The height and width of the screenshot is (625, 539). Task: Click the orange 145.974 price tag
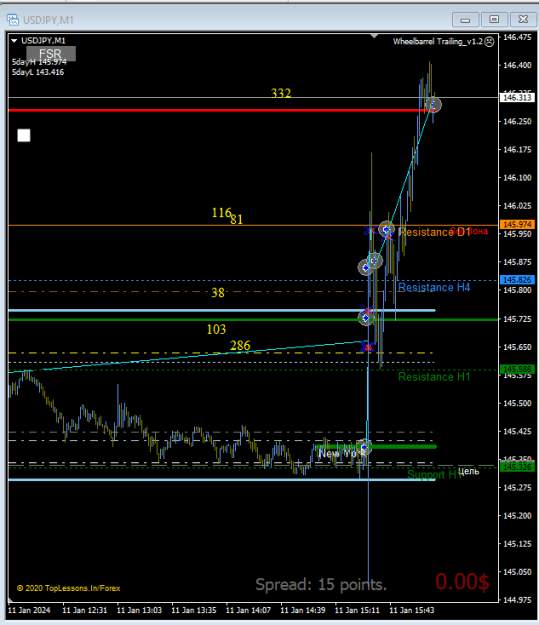click(x=517, y=224)
